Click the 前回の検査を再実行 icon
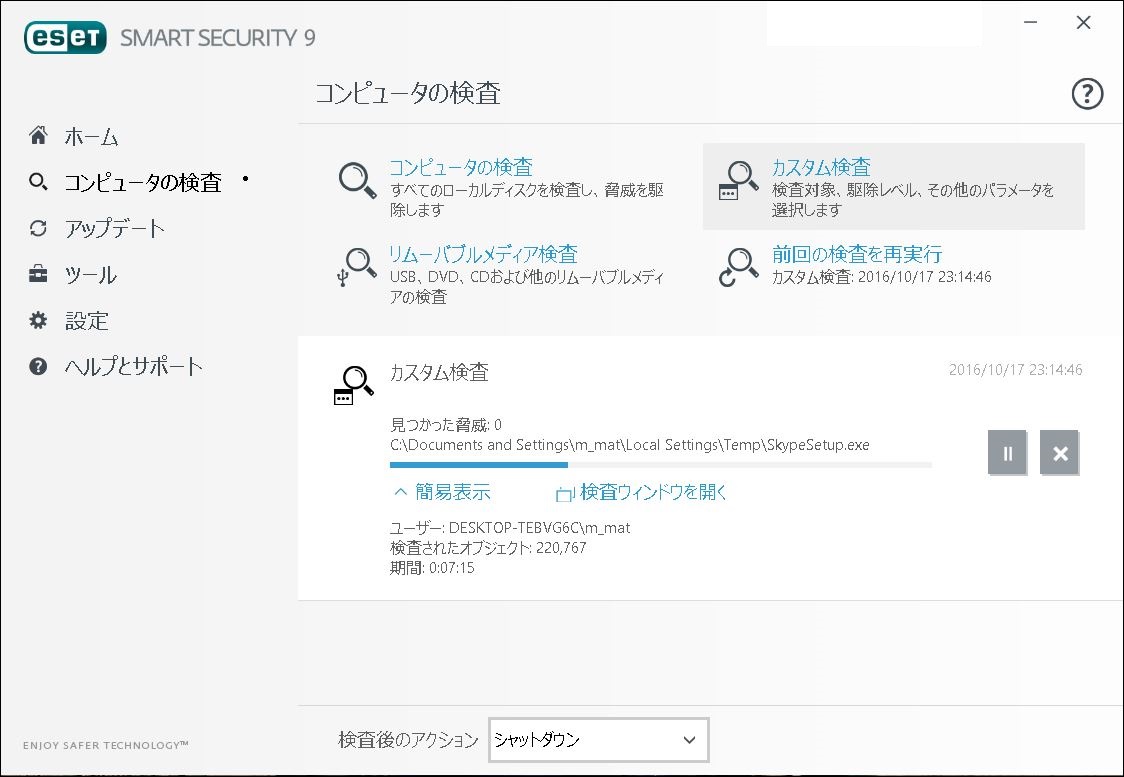 point(740,267)
